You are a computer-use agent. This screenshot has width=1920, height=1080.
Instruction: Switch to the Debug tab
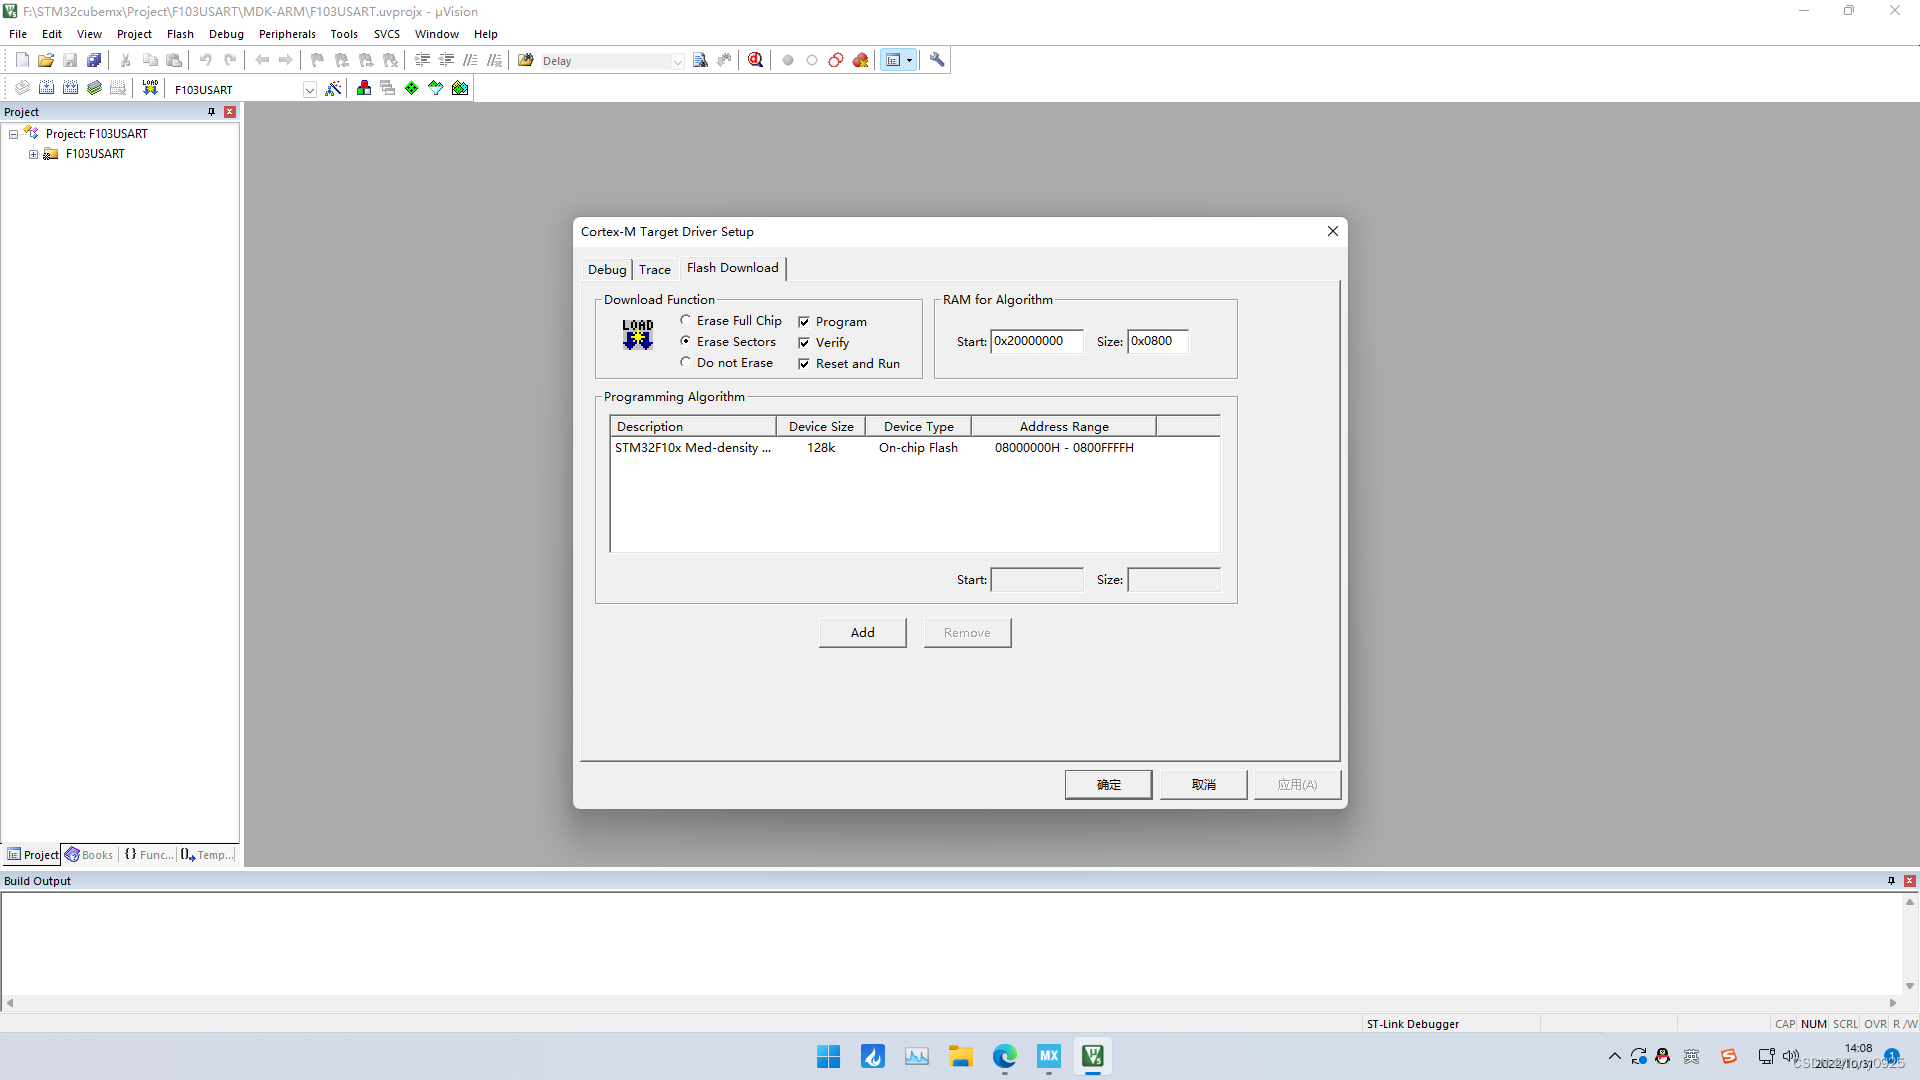[x=606, y=269]
